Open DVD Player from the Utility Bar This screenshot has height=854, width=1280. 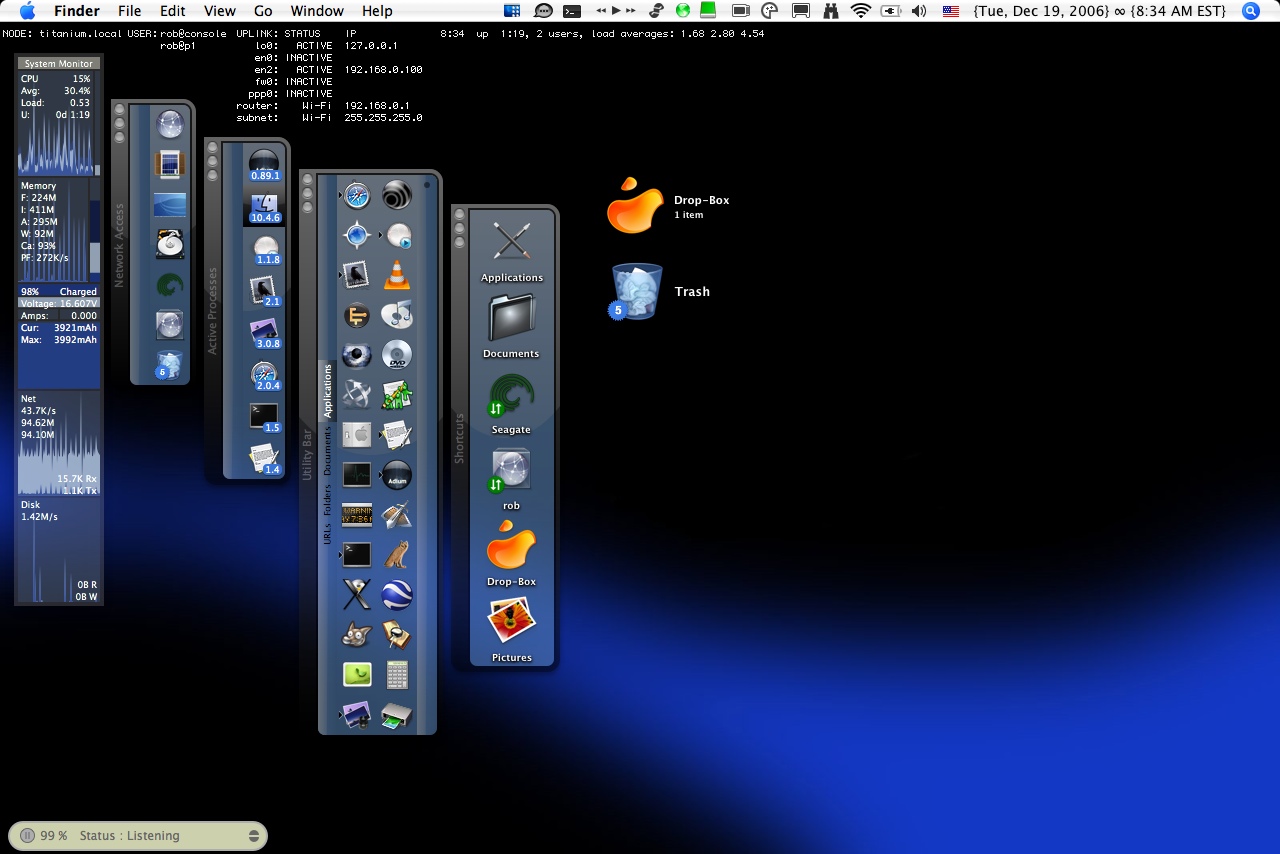[397, 355]
